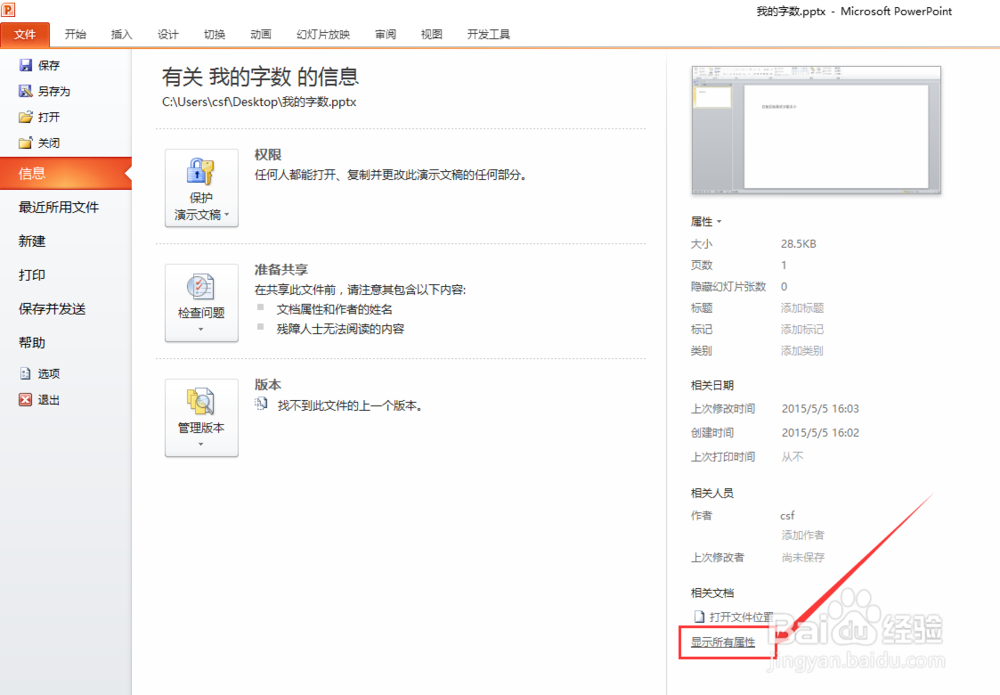Click the file size value 28.5KB
1000x695 pixels.
coord(798,244)
